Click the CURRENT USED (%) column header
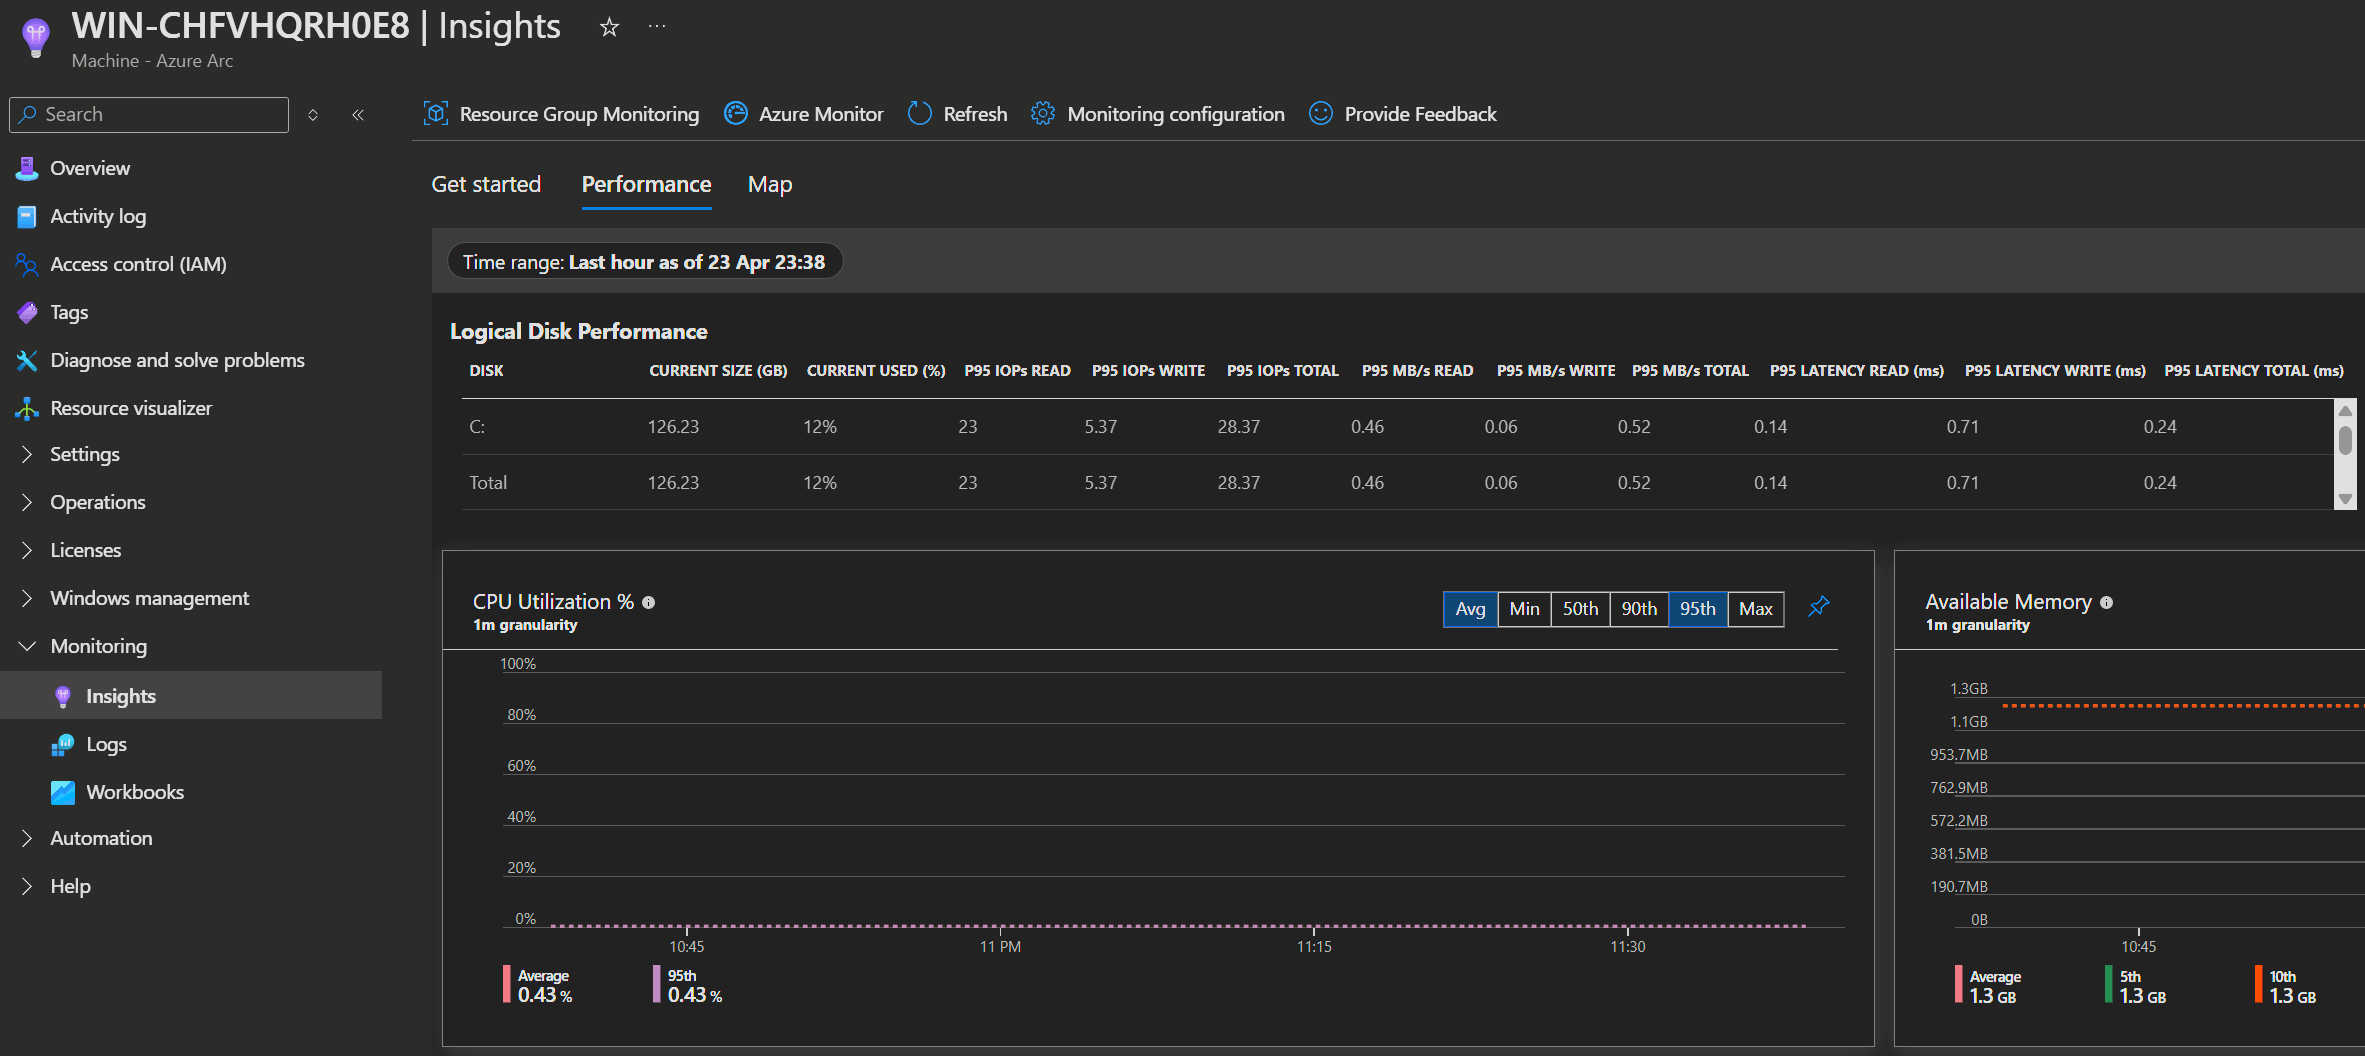Screen dimensions: 2365x1056 coord(876,371)
